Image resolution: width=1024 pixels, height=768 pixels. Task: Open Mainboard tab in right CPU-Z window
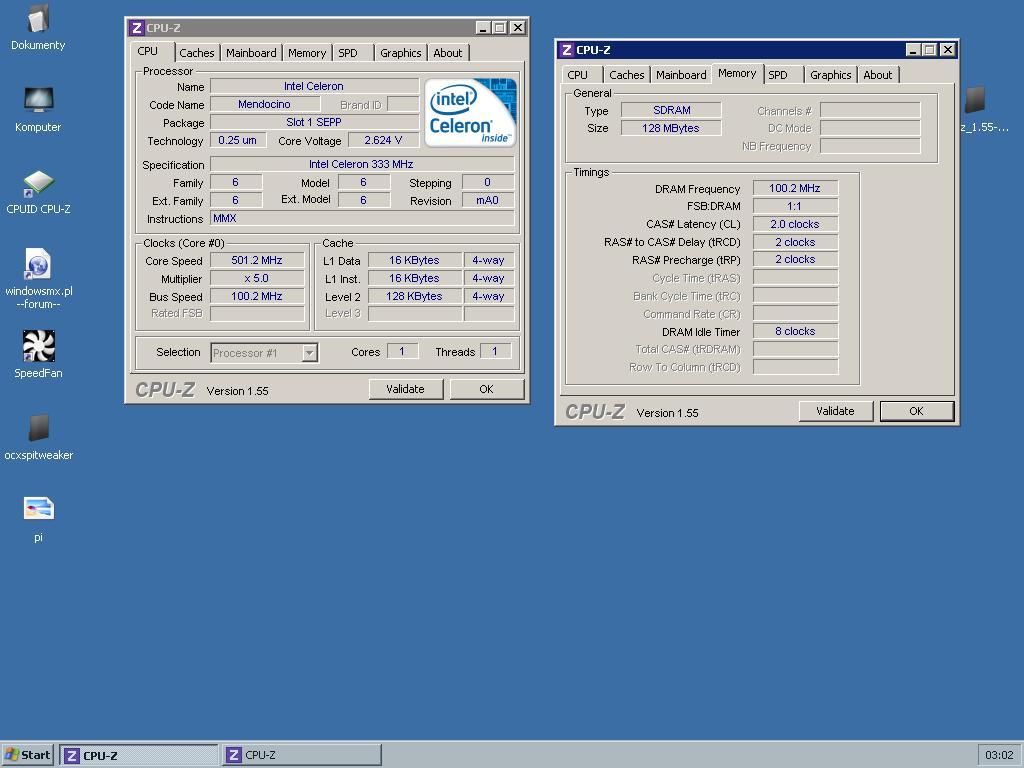click(x=680, y=75)
